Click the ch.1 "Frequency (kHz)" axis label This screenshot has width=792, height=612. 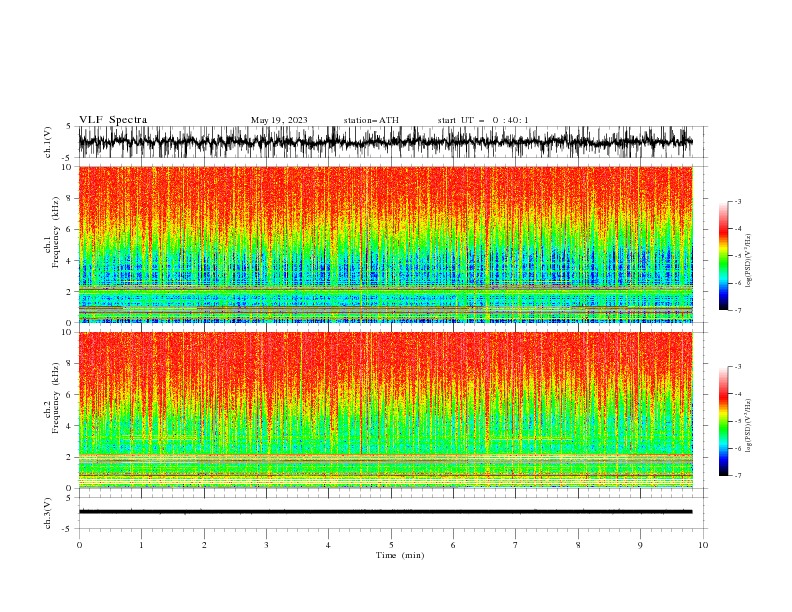coord(56,232)
